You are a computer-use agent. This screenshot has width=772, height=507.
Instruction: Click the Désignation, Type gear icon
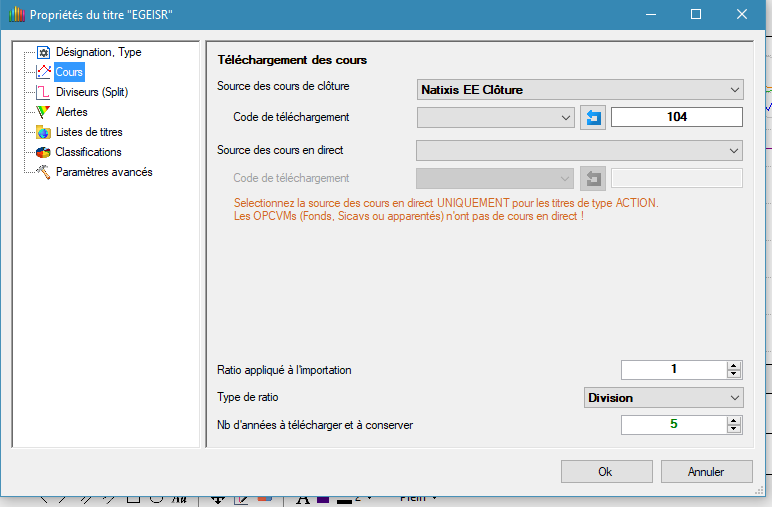(x=43, y=52)
